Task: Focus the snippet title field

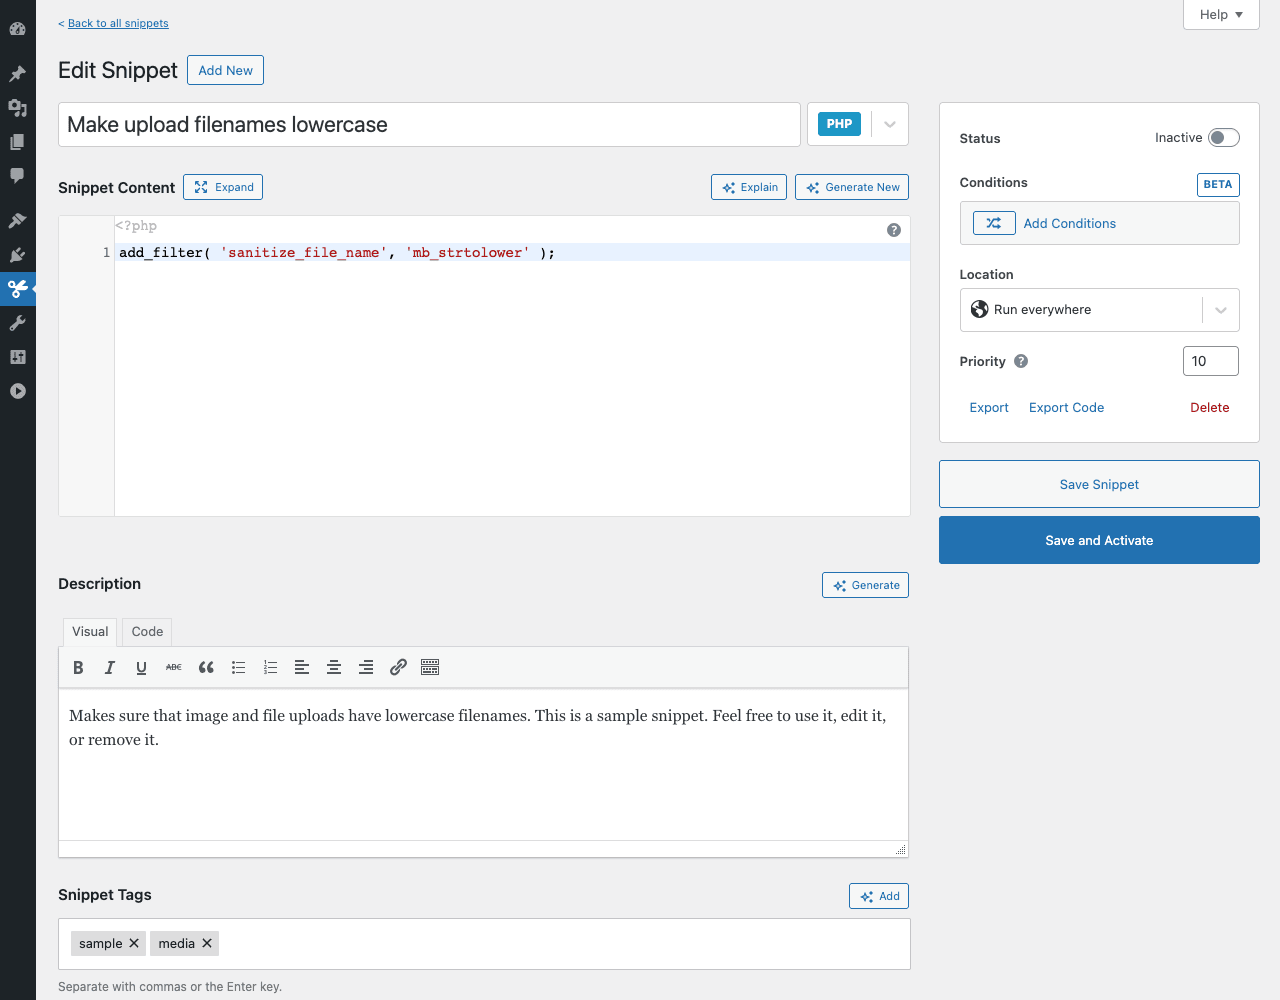Action: (x=429, y=125)
